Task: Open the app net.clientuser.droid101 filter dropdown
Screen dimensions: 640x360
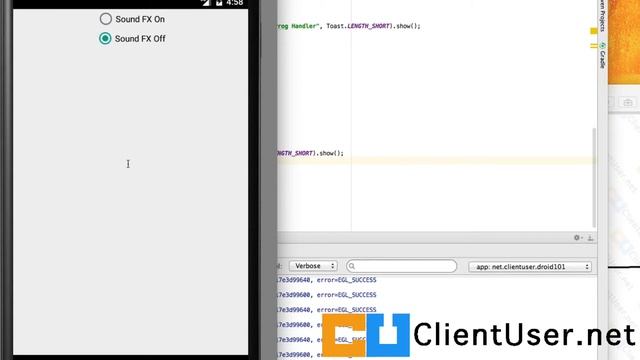Action: click(x=530, y=267)
